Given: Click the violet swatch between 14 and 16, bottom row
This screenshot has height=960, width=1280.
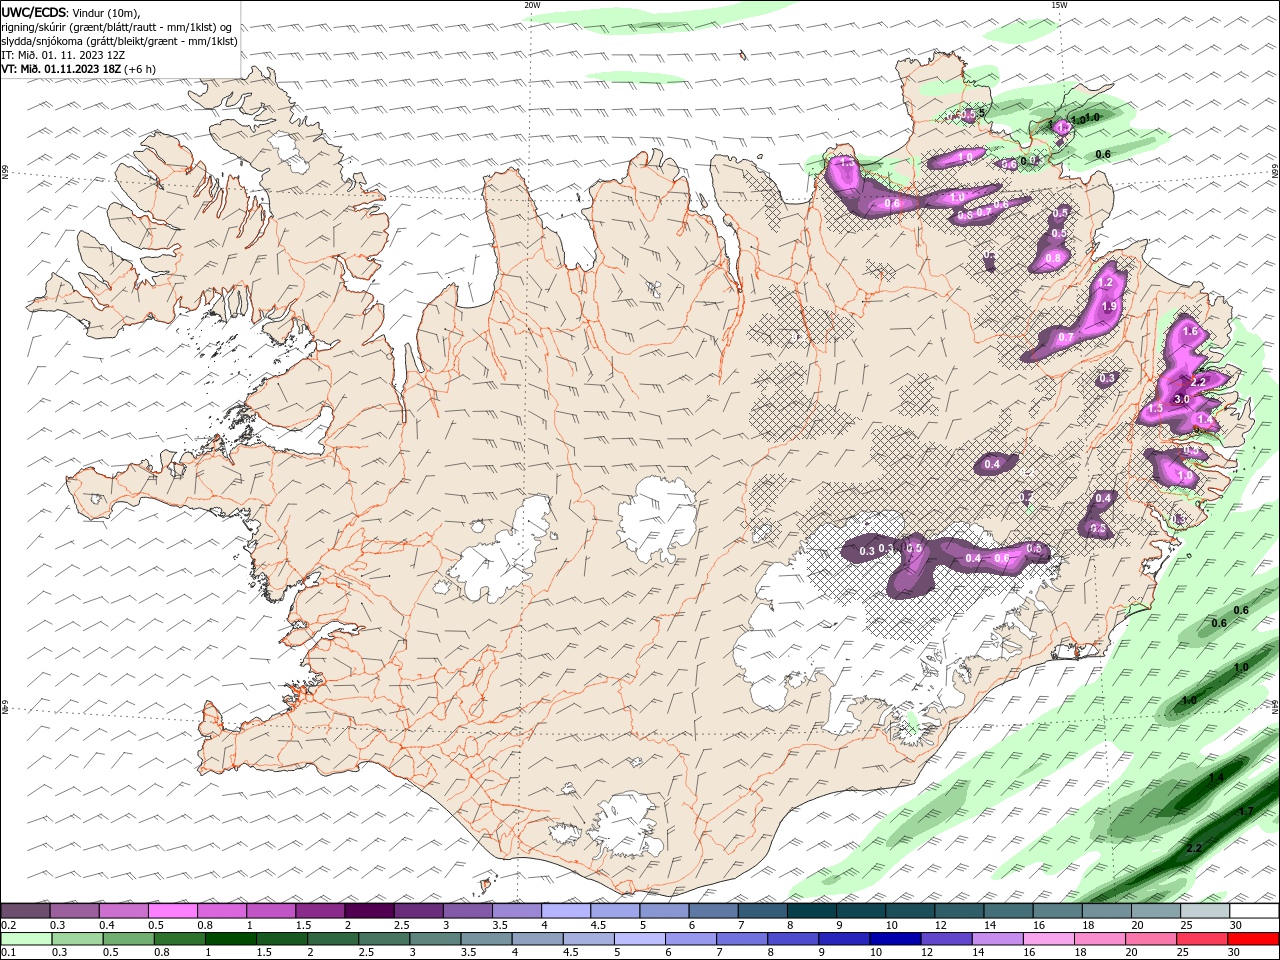Looking at the screenshot, I should [x=997, y=939].
